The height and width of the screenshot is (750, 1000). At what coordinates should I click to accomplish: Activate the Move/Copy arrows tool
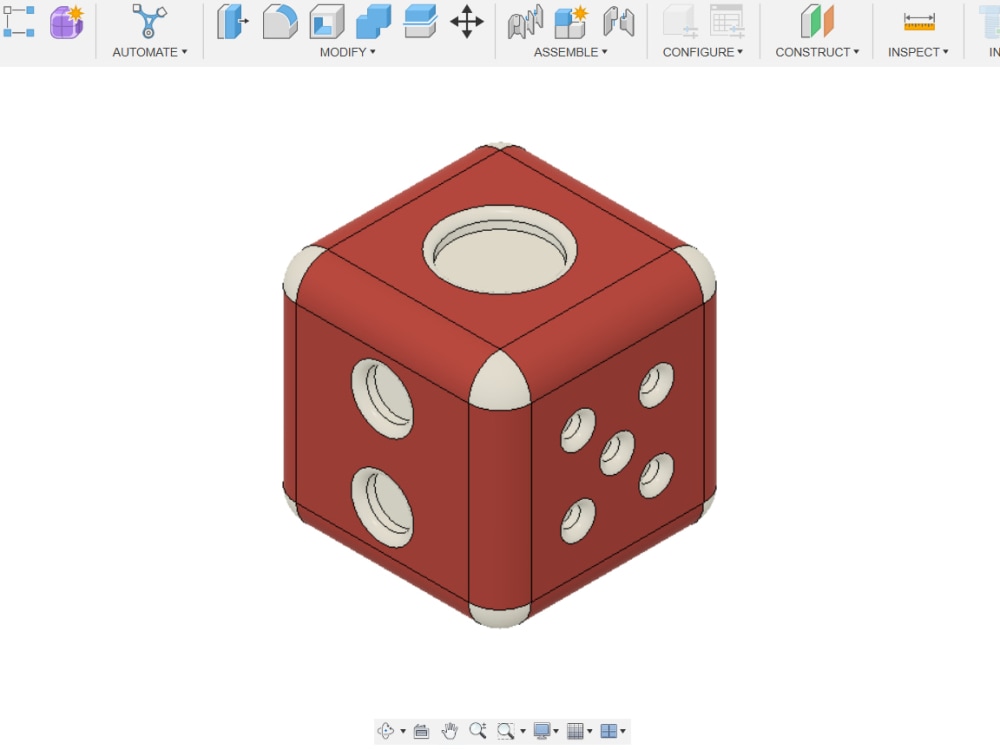(467, 22)
